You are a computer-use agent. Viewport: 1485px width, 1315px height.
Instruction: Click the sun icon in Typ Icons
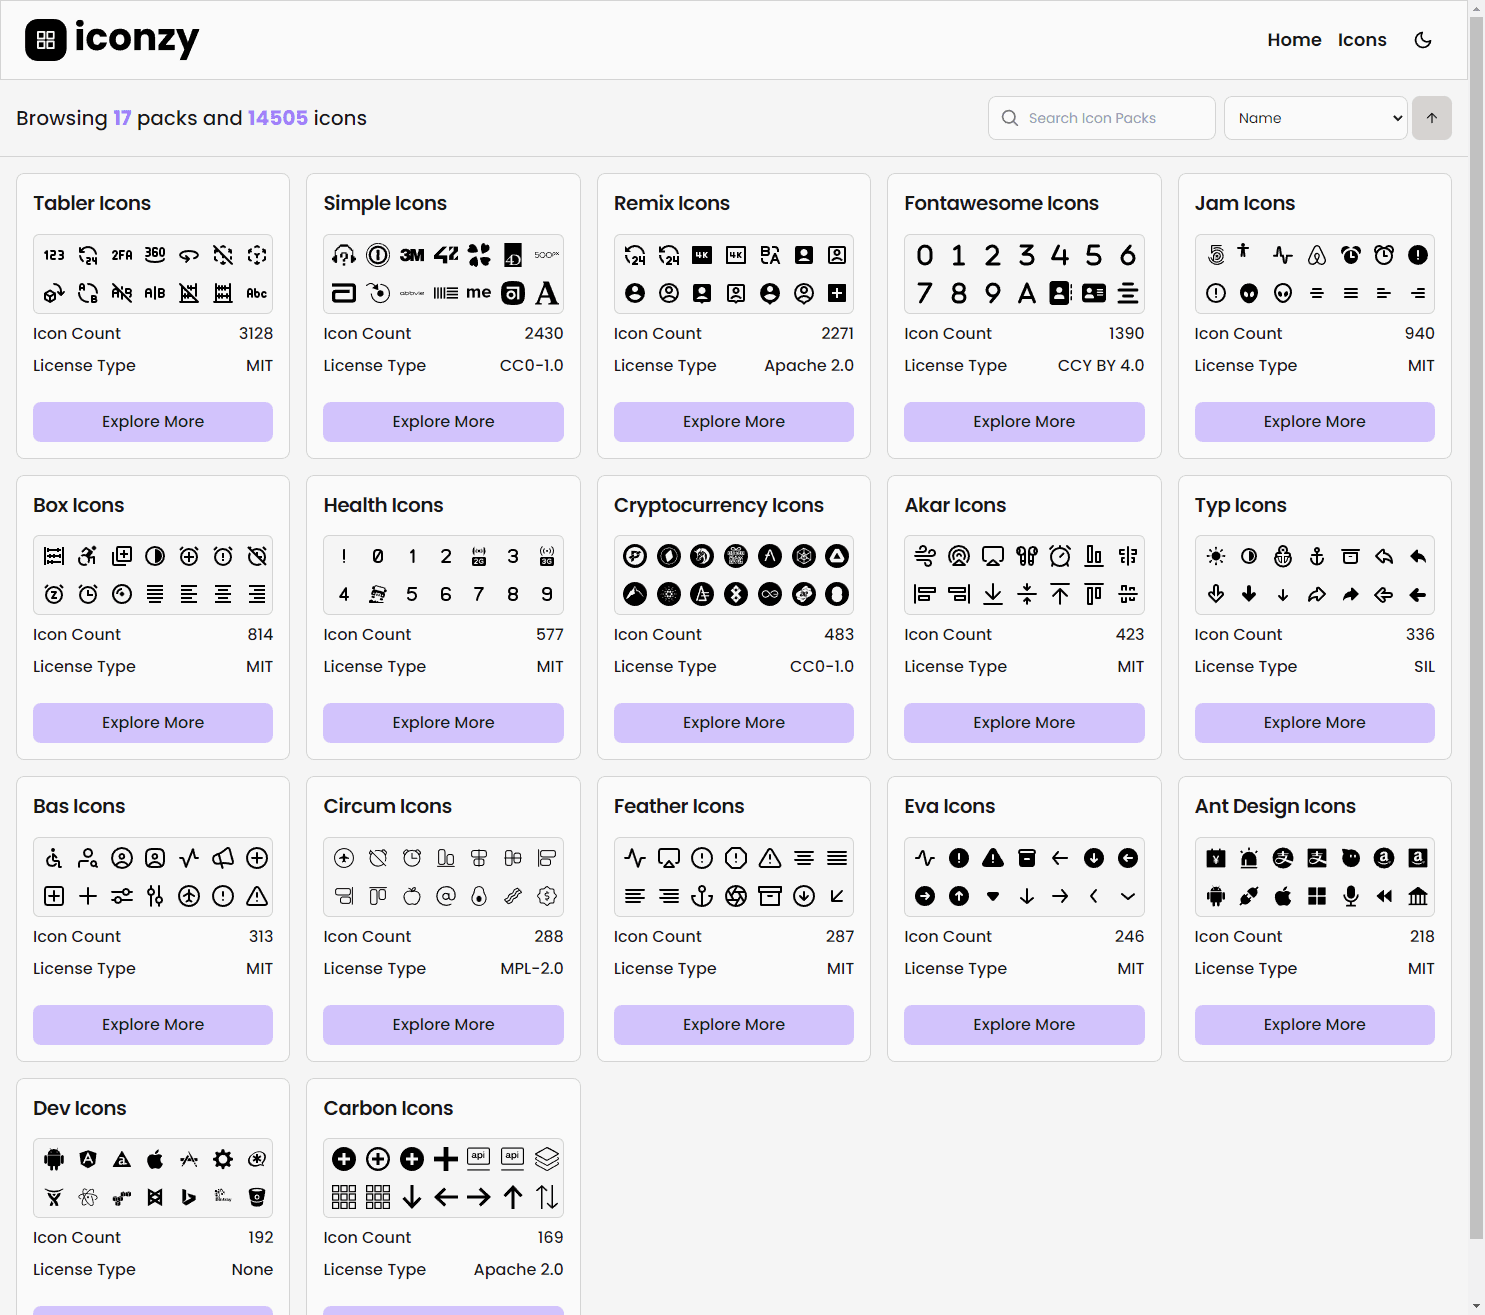pos(1216,556)
